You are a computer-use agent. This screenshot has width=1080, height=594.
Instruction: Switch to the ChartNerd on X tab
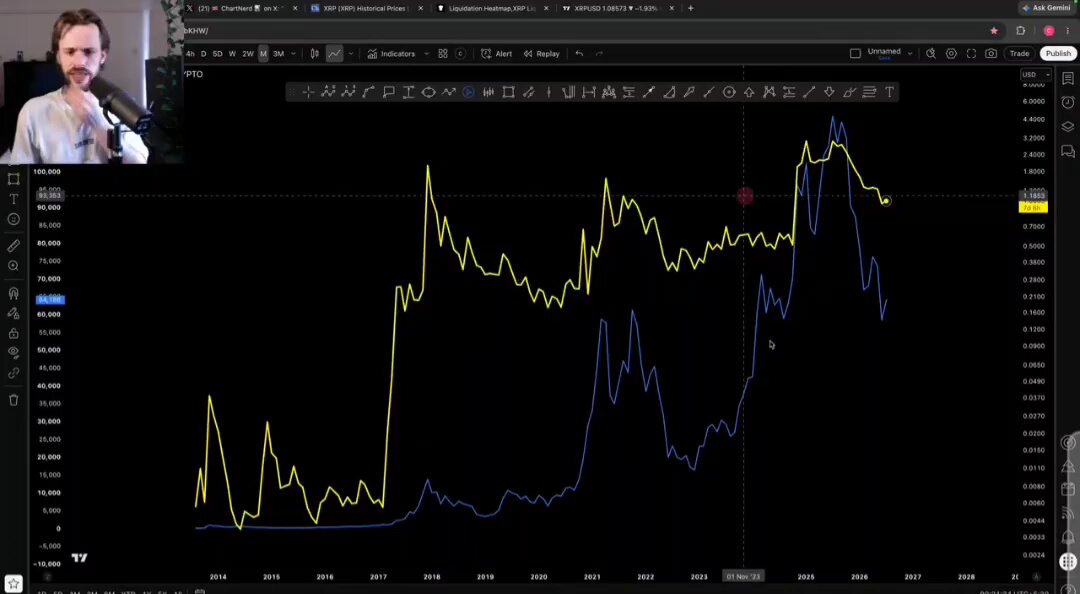pyautogui.click(x=242, y=8)
